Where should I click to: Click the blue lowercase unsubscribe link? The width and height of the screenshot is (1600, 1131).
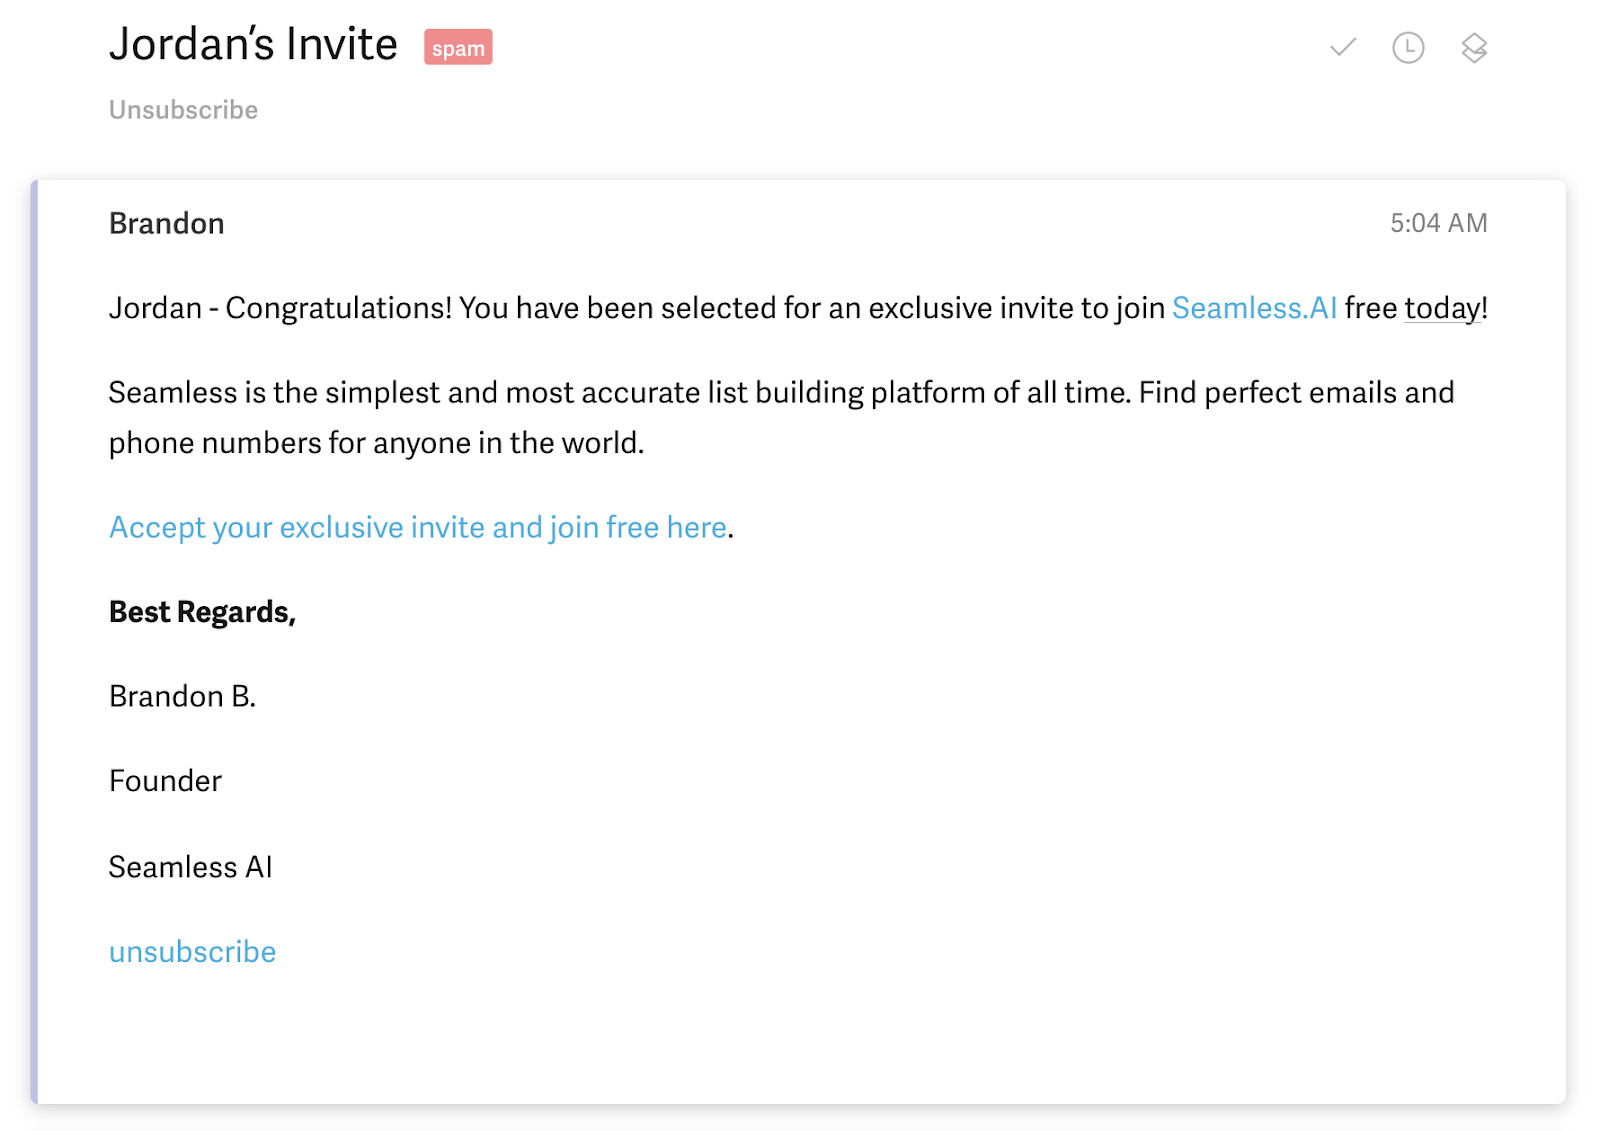192,951
